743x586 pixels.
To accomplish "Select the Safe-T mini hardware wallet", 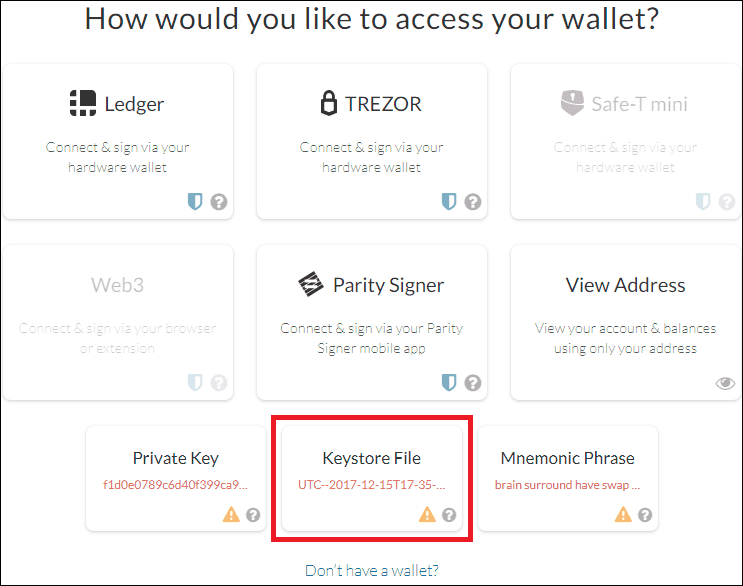I will (x=625, y=141).
